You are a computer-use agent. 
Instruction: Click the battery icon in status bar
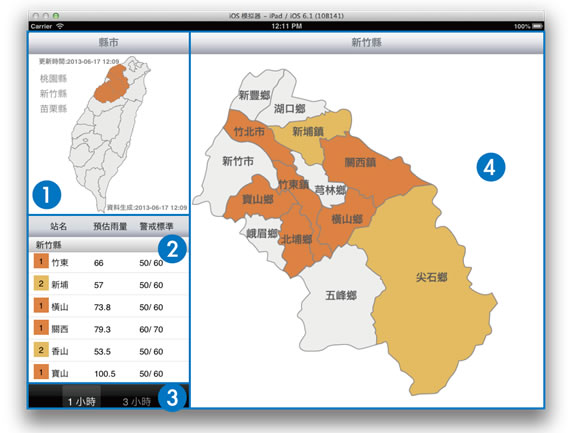pos(537,26)
